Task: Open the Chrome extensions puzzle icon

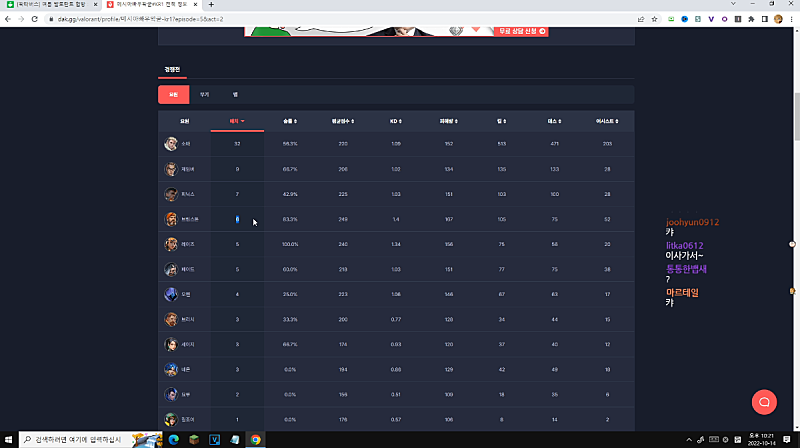Action: (x=751, y=19)
